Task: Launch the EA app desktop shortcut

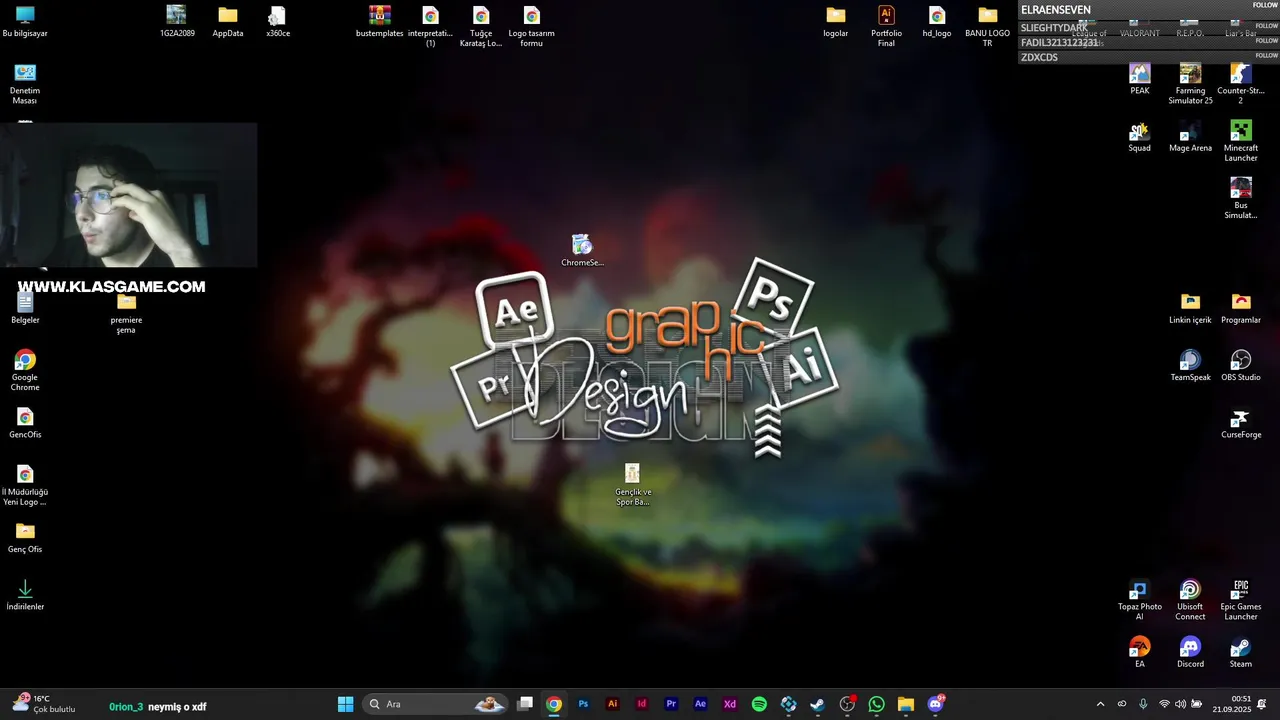Action: [x=1140, y=652]
